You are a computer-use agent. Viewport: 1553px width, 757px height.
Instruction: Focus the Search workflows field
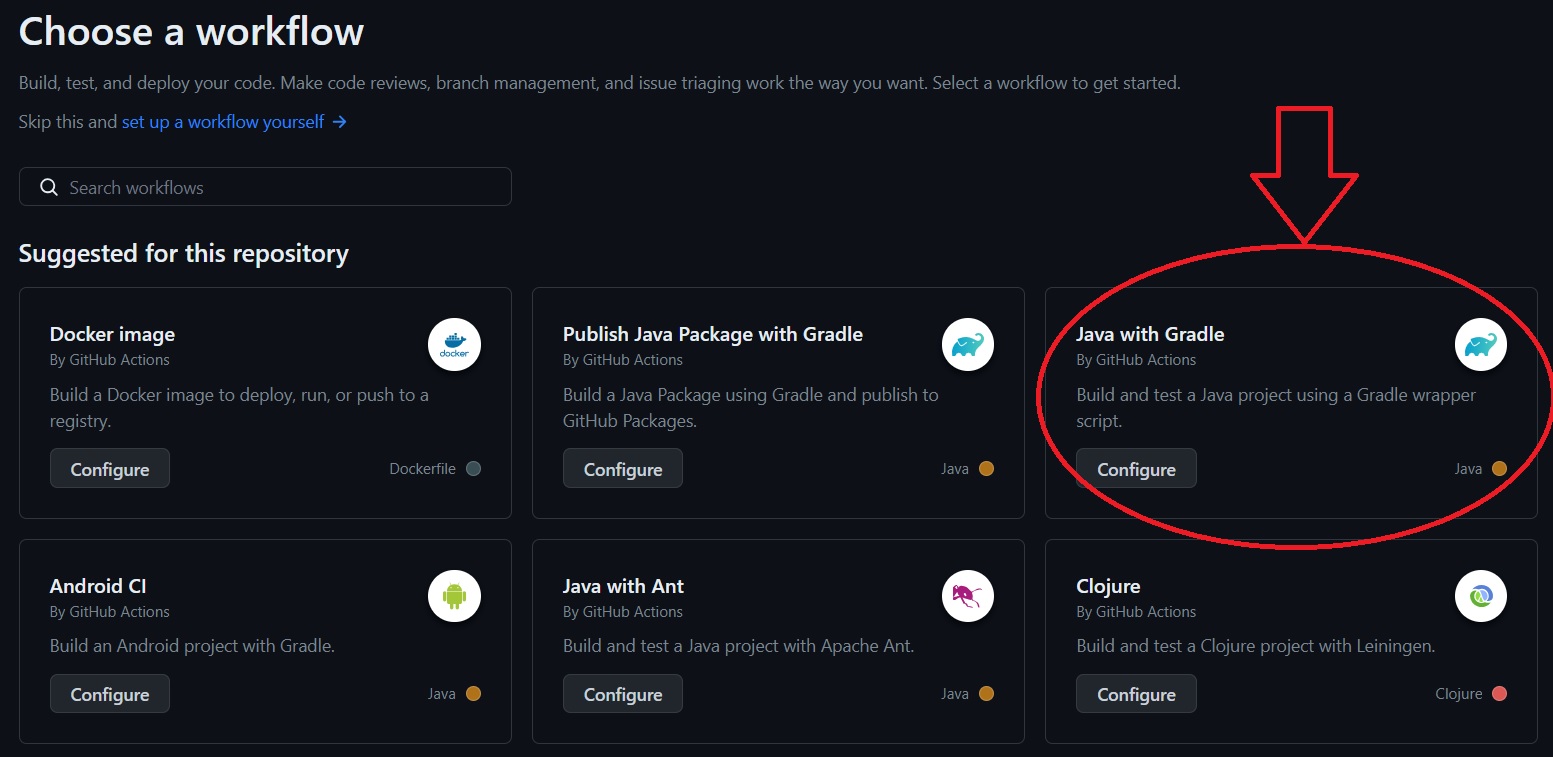265,187
